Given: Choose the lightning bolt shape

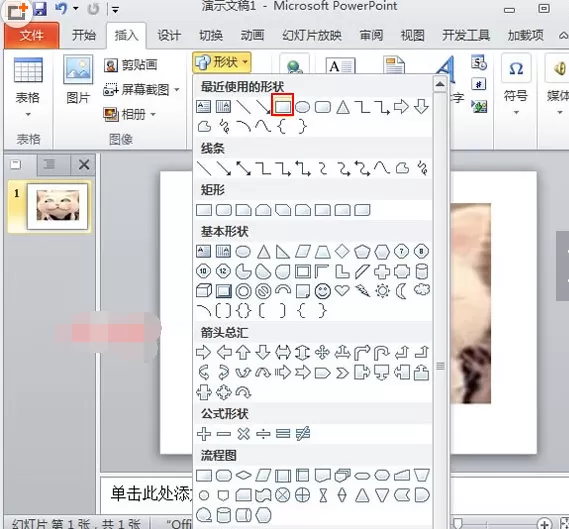Looking at the screenshot, I should pyautogui.click(x=362, y=291).
